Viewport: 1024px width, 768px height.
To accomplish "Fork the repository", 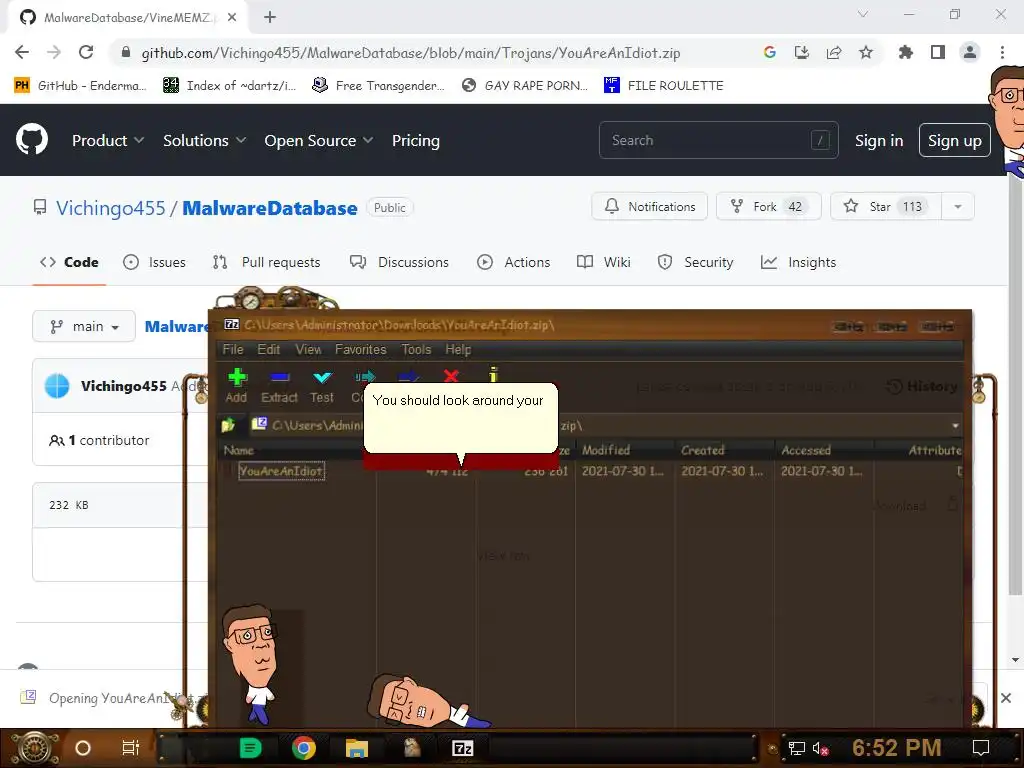I will (769, 206).
